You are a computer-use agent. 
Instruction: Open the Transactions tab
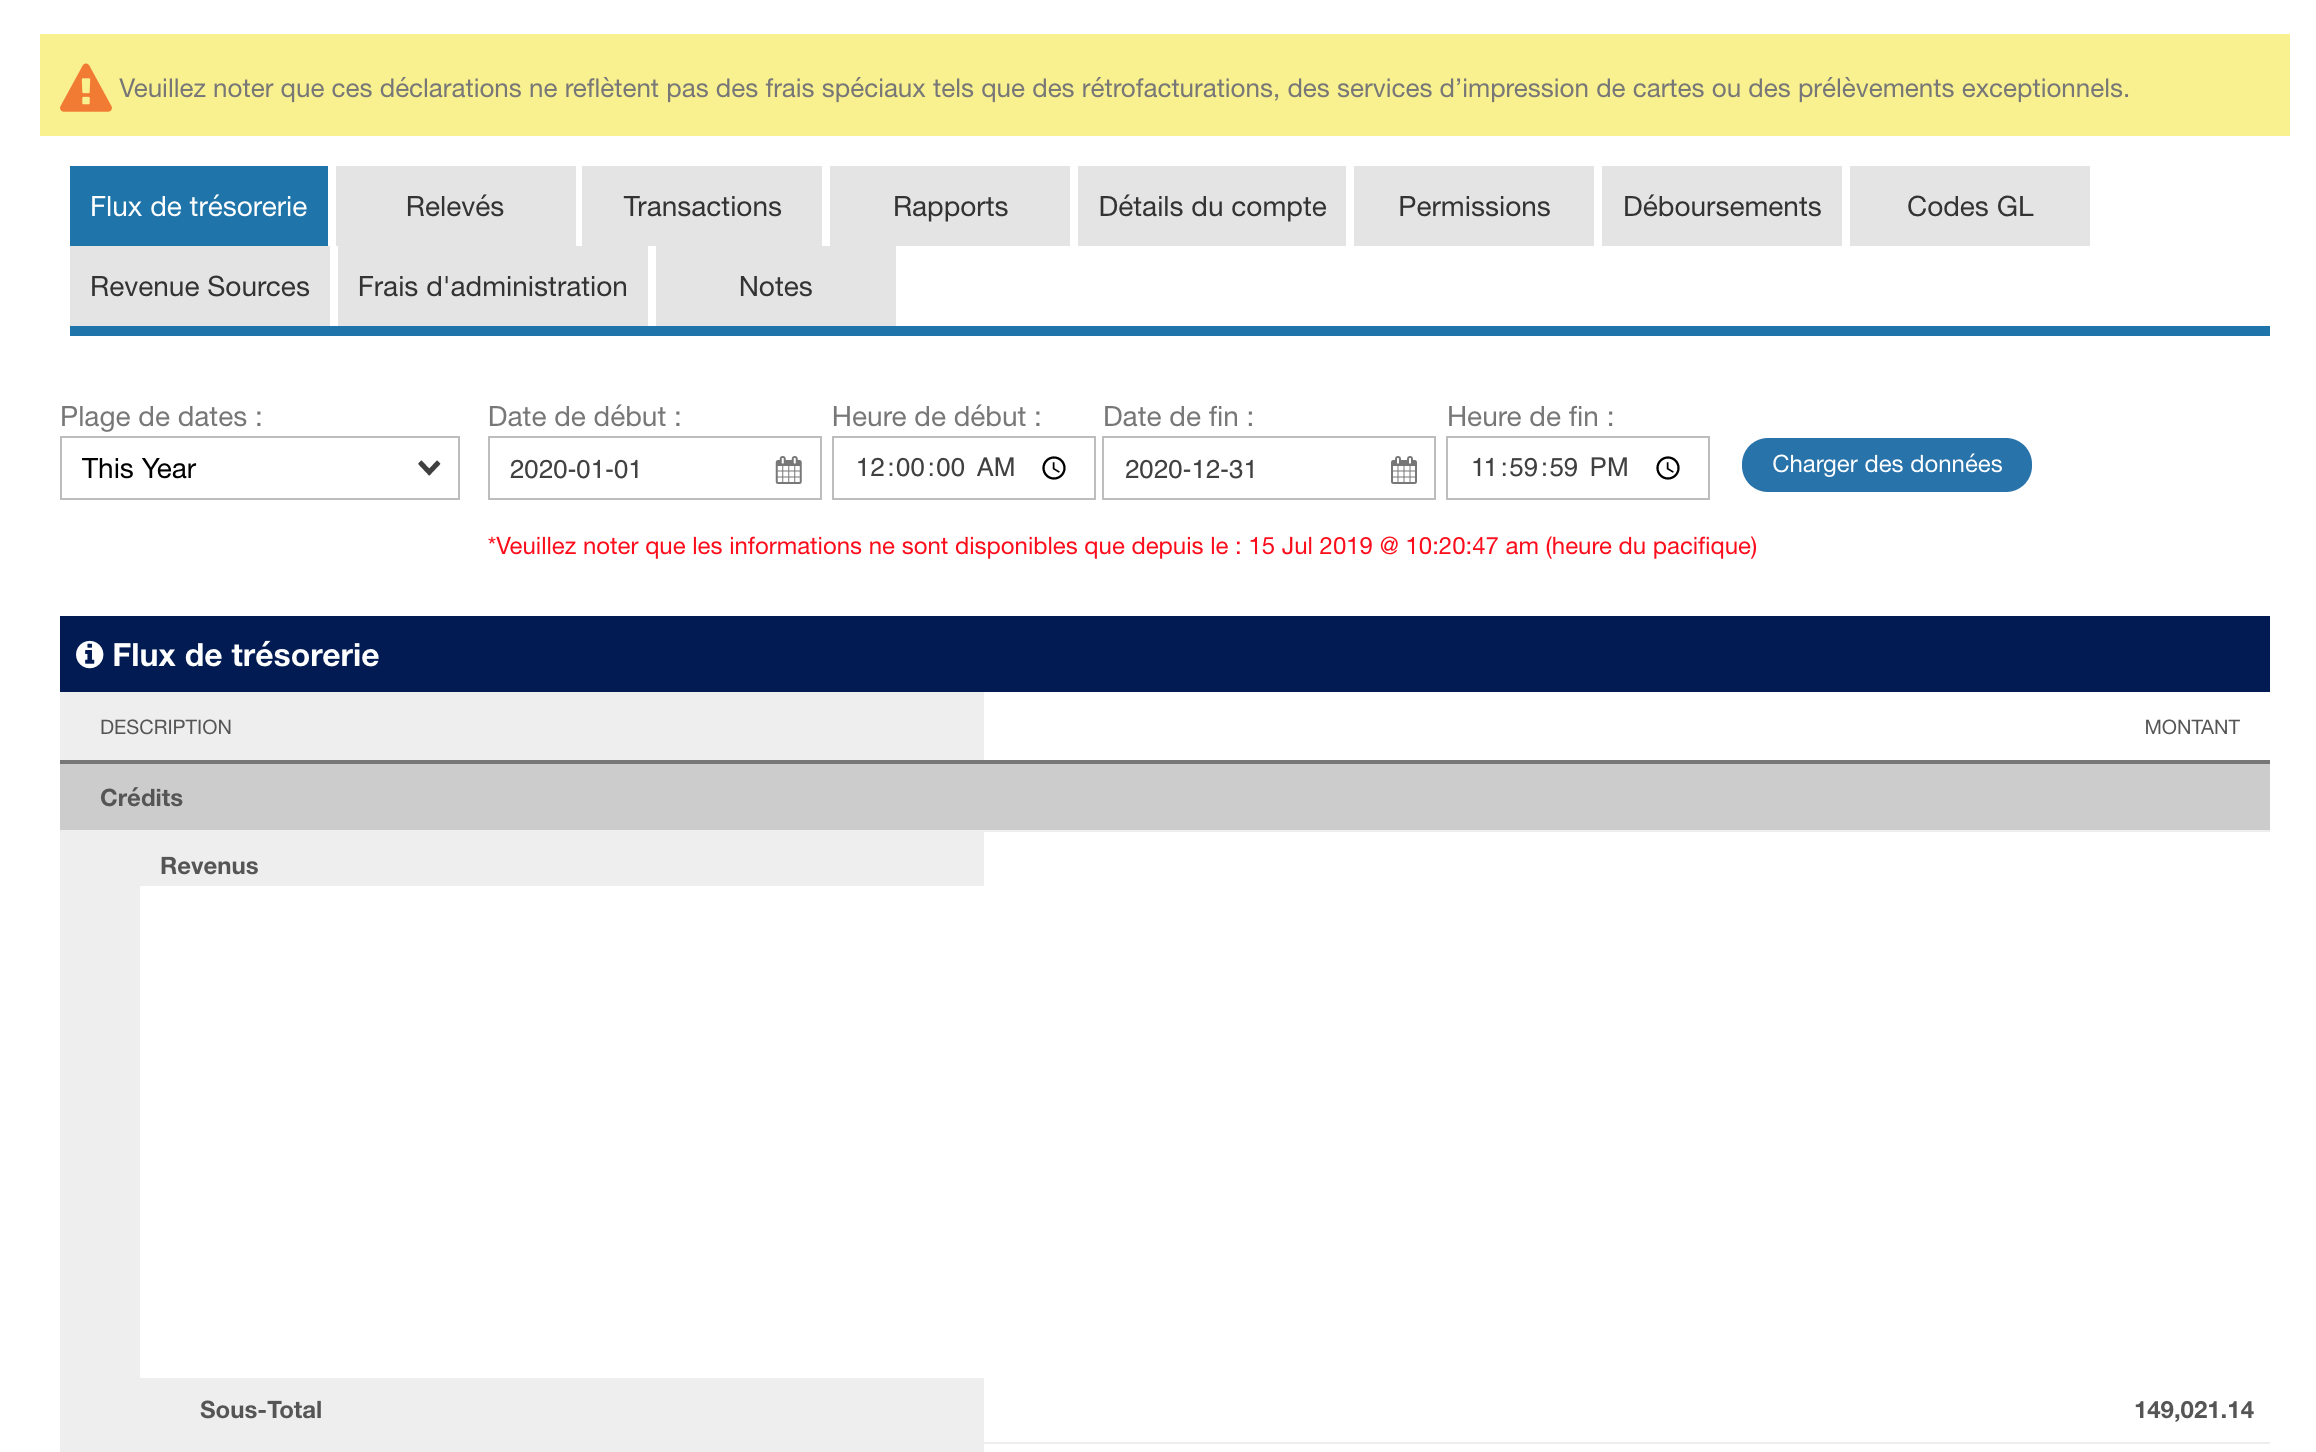coord(702,206)
